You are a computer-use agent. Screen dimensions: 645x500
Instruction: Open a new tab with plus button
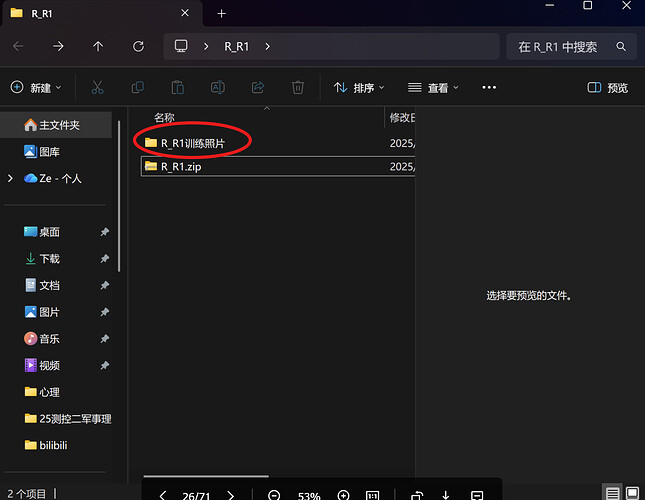(x=221, y=14)
